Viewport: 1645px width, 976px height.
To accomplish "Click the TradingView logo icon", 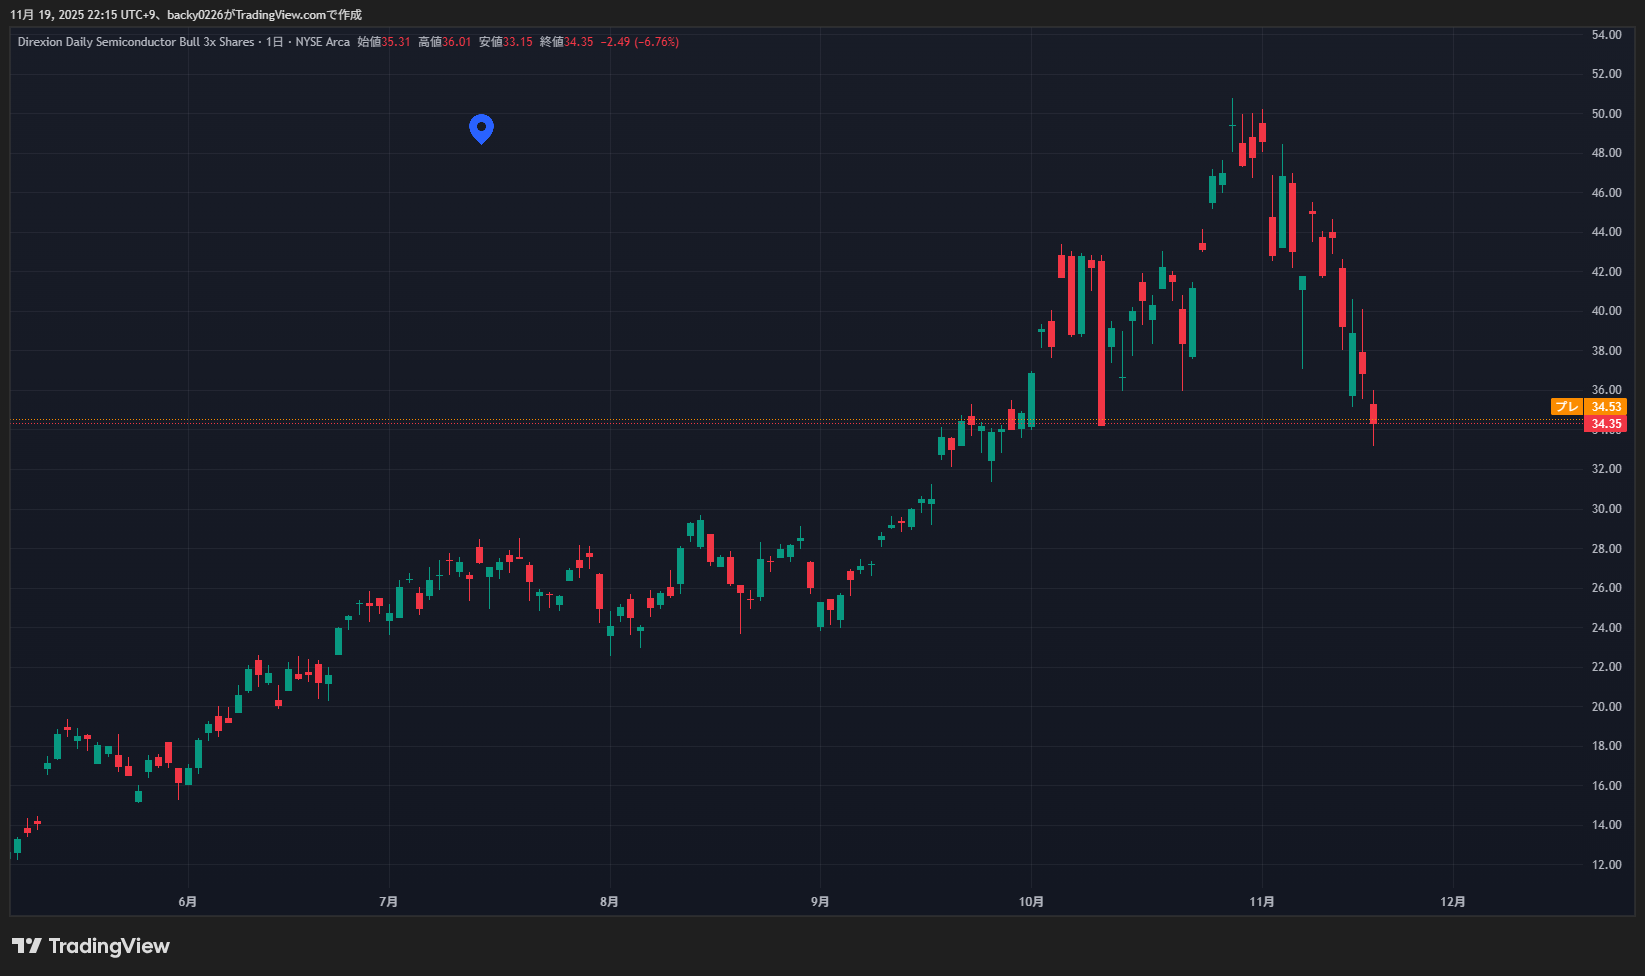I will tap(27, 946).
